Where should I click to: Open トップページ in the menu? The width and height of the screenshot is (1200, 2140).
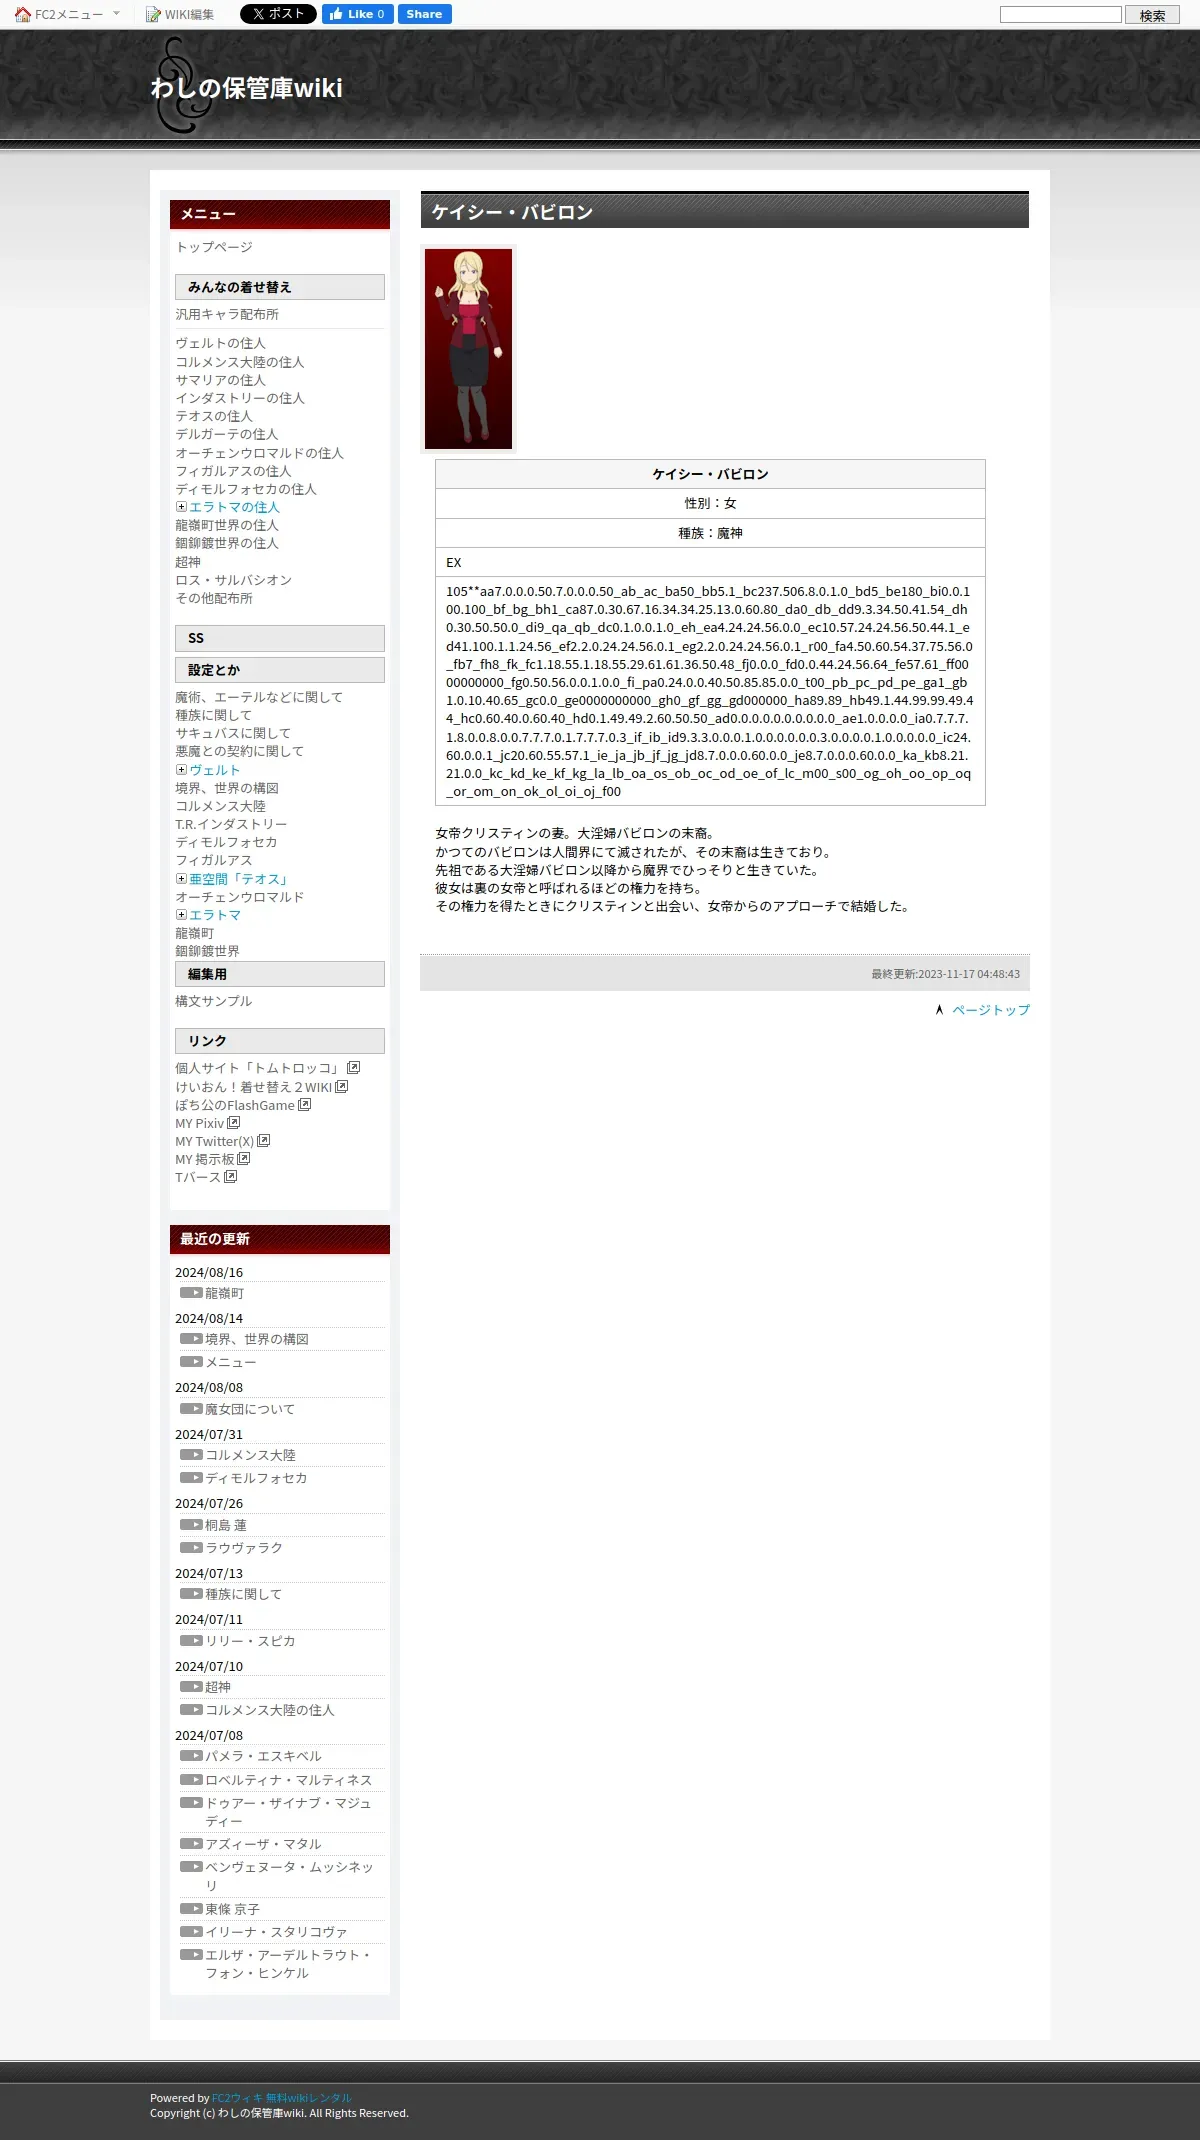214,247
